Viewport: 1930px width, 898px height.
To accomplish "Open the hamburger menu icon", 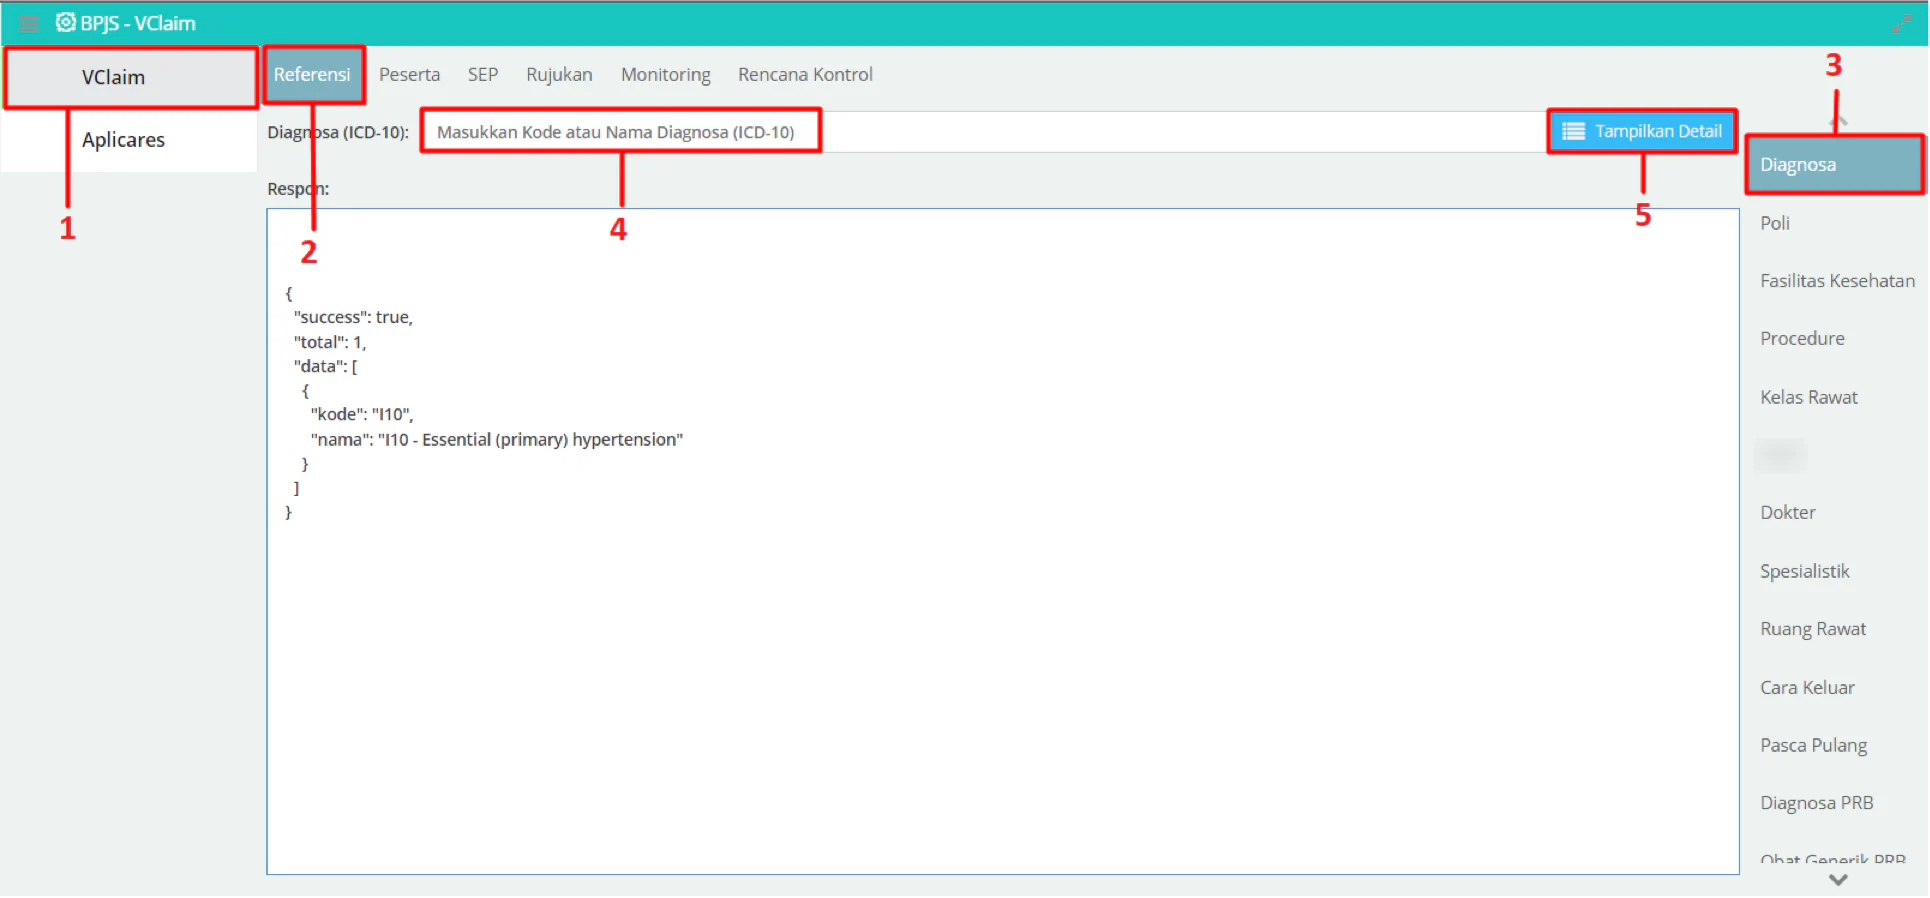I will [29, 23].
